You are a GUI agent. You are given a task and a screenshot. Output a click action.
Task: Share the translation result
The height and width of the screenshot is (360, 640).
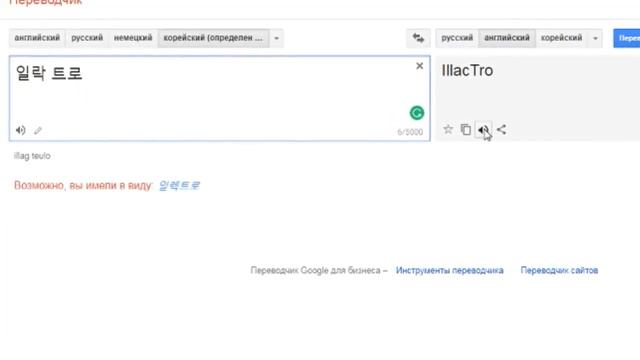(502, 130)
